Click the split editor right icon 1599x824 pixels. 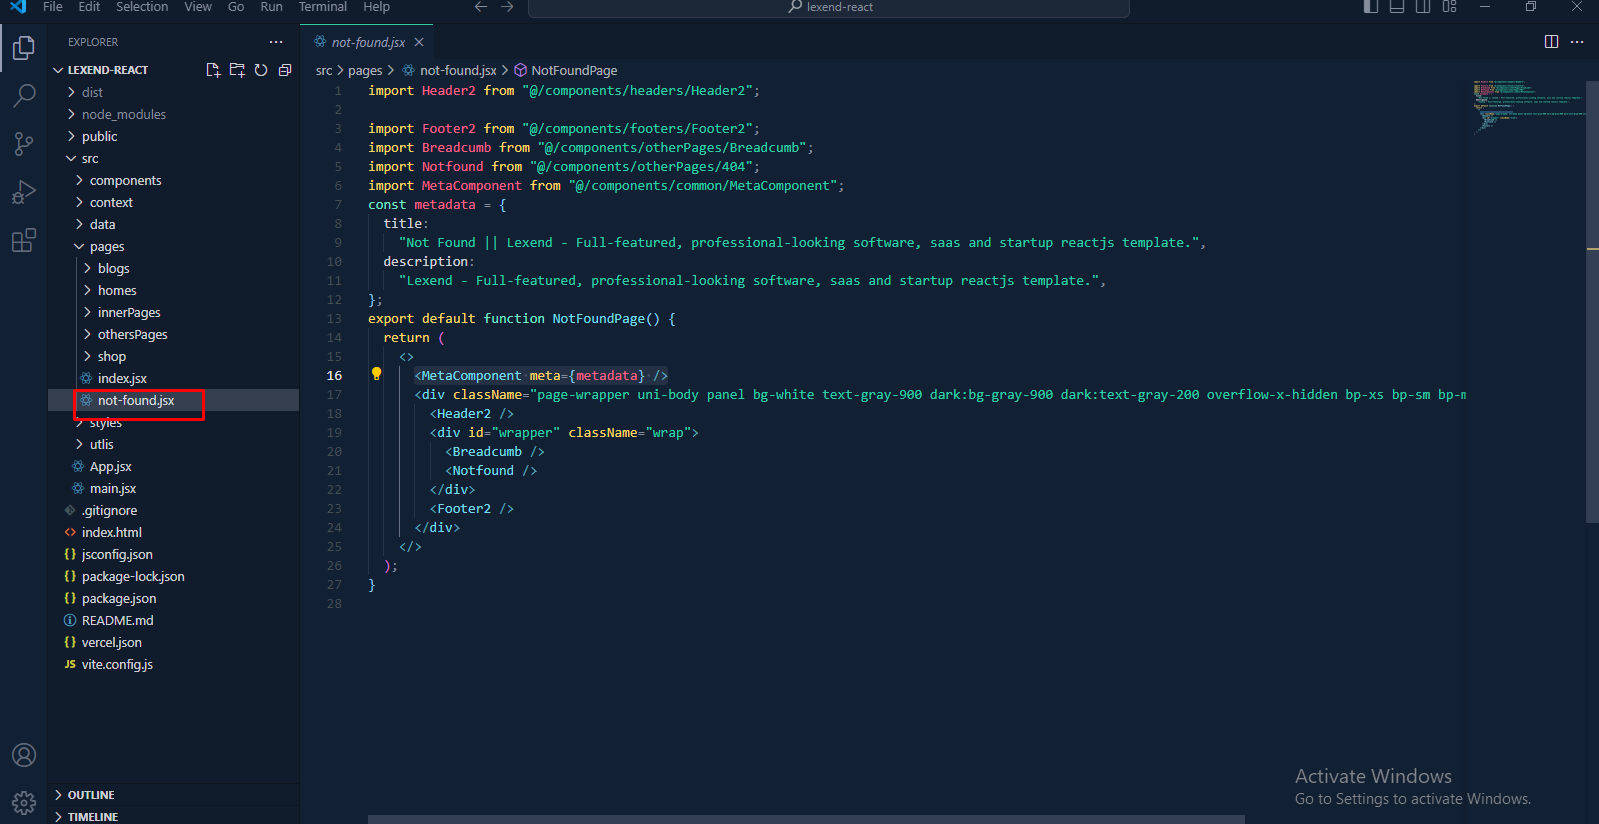point(1551,42)
